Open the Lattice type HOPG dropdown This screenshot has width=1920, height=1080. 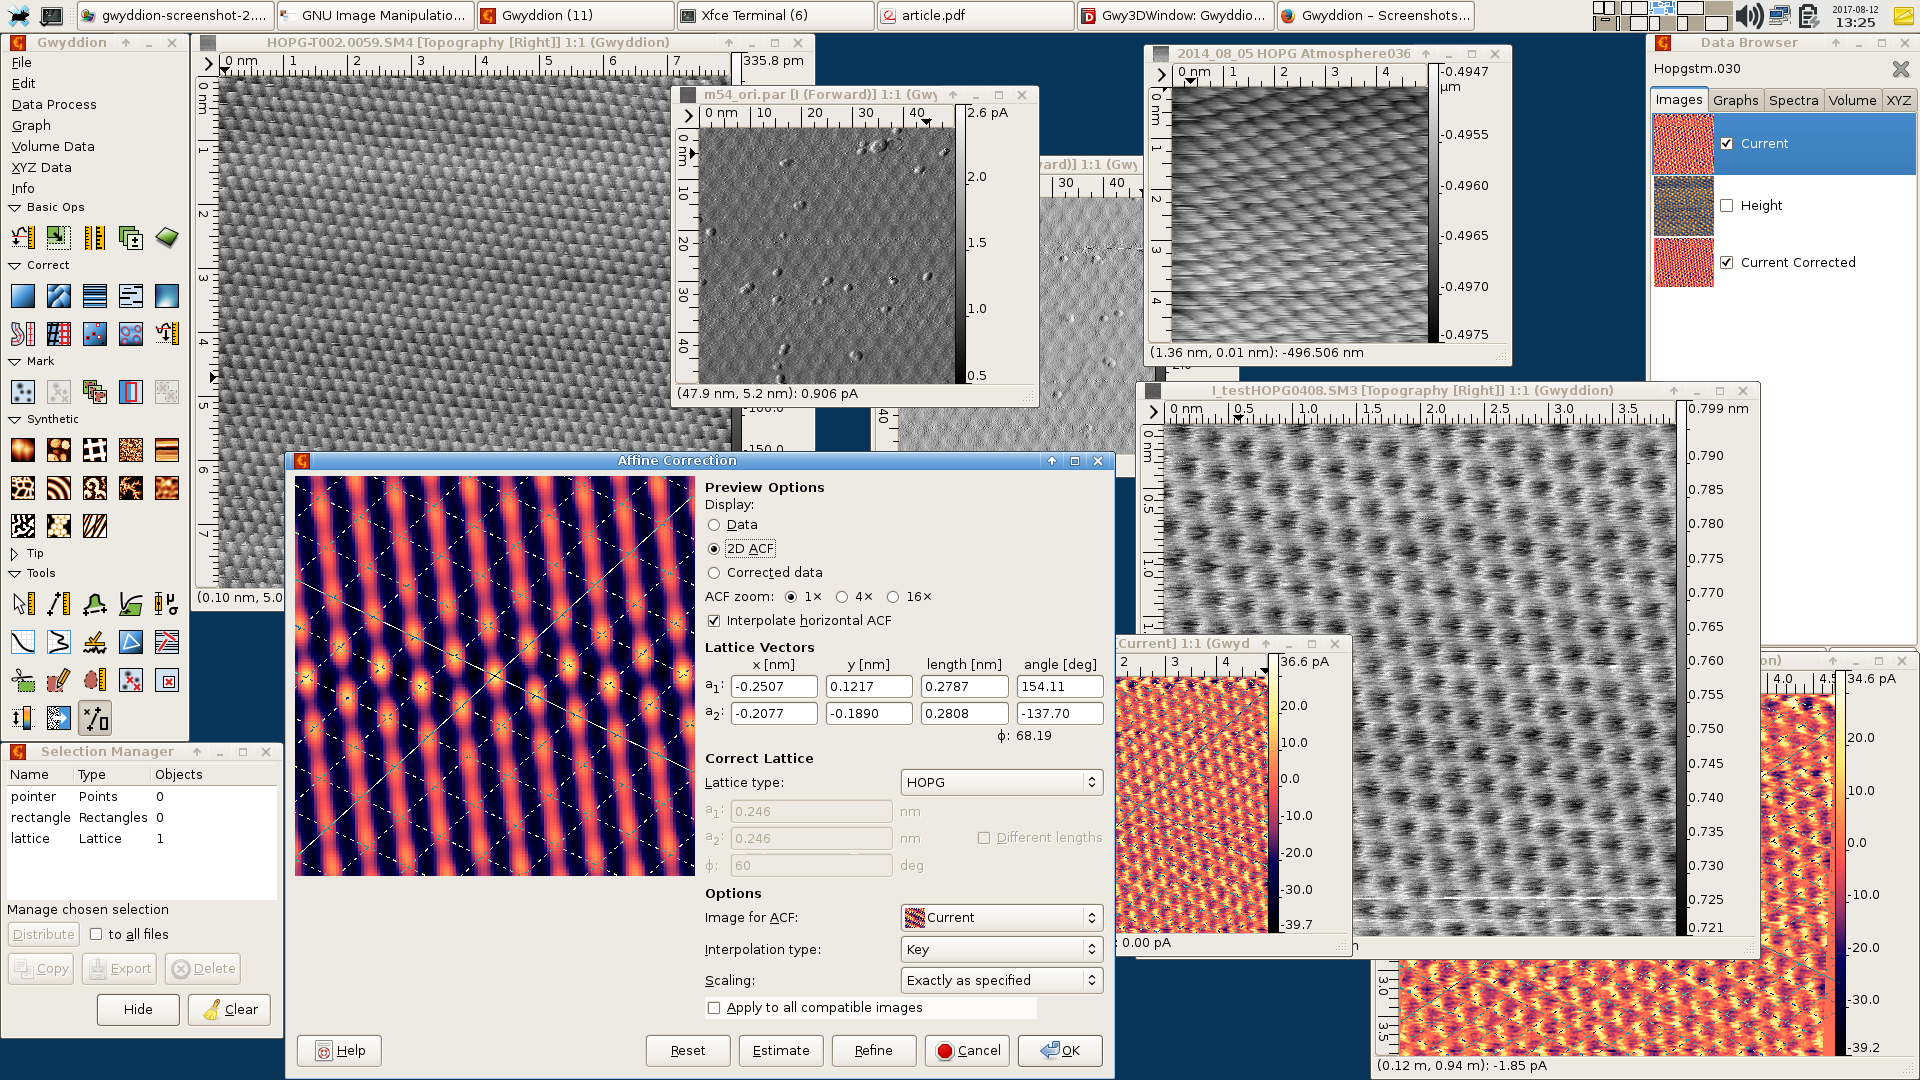click(1001, 783)
